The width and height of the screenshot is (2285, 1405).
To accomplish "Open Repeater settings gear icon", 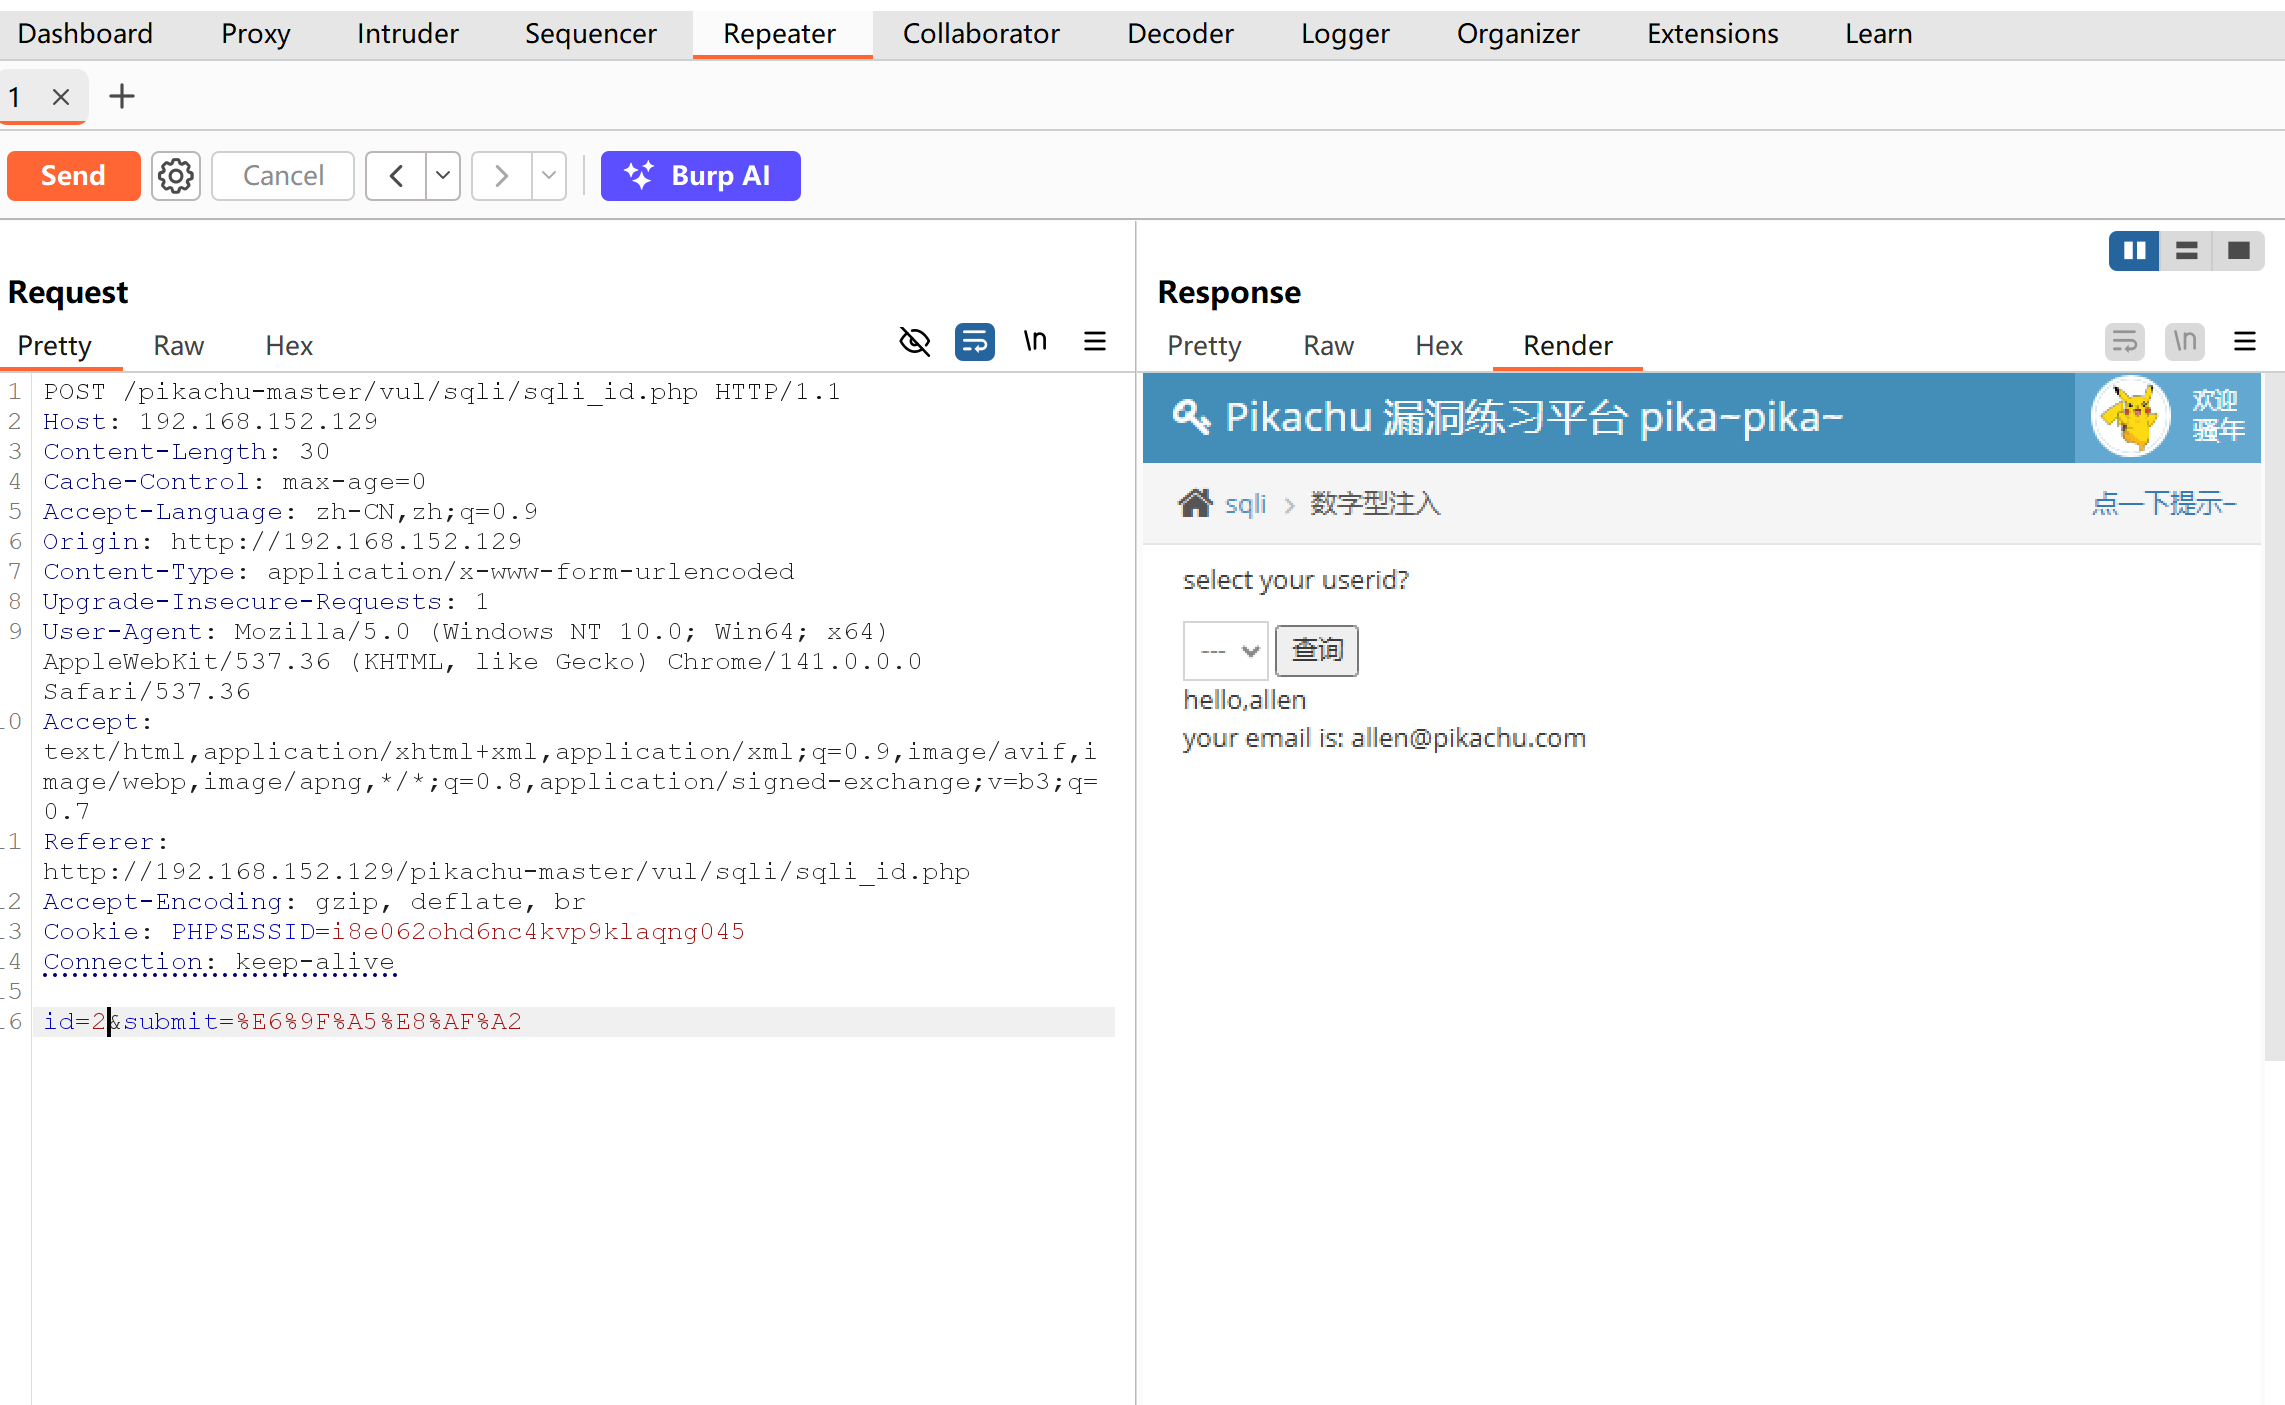I will [x=176, y=176].
